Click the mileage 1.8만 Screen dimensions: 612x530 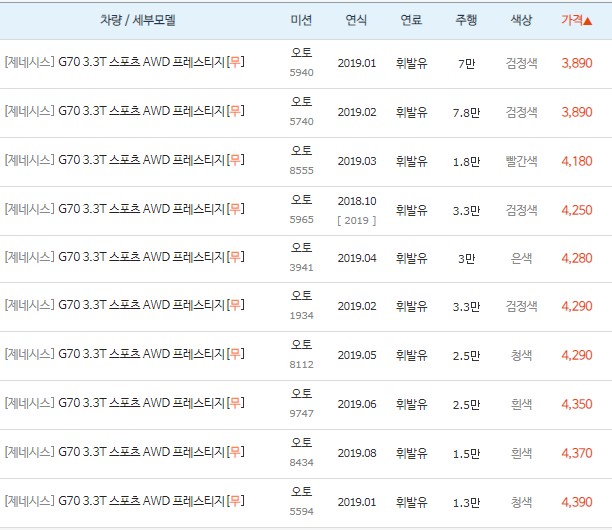[x=466, y=162]
